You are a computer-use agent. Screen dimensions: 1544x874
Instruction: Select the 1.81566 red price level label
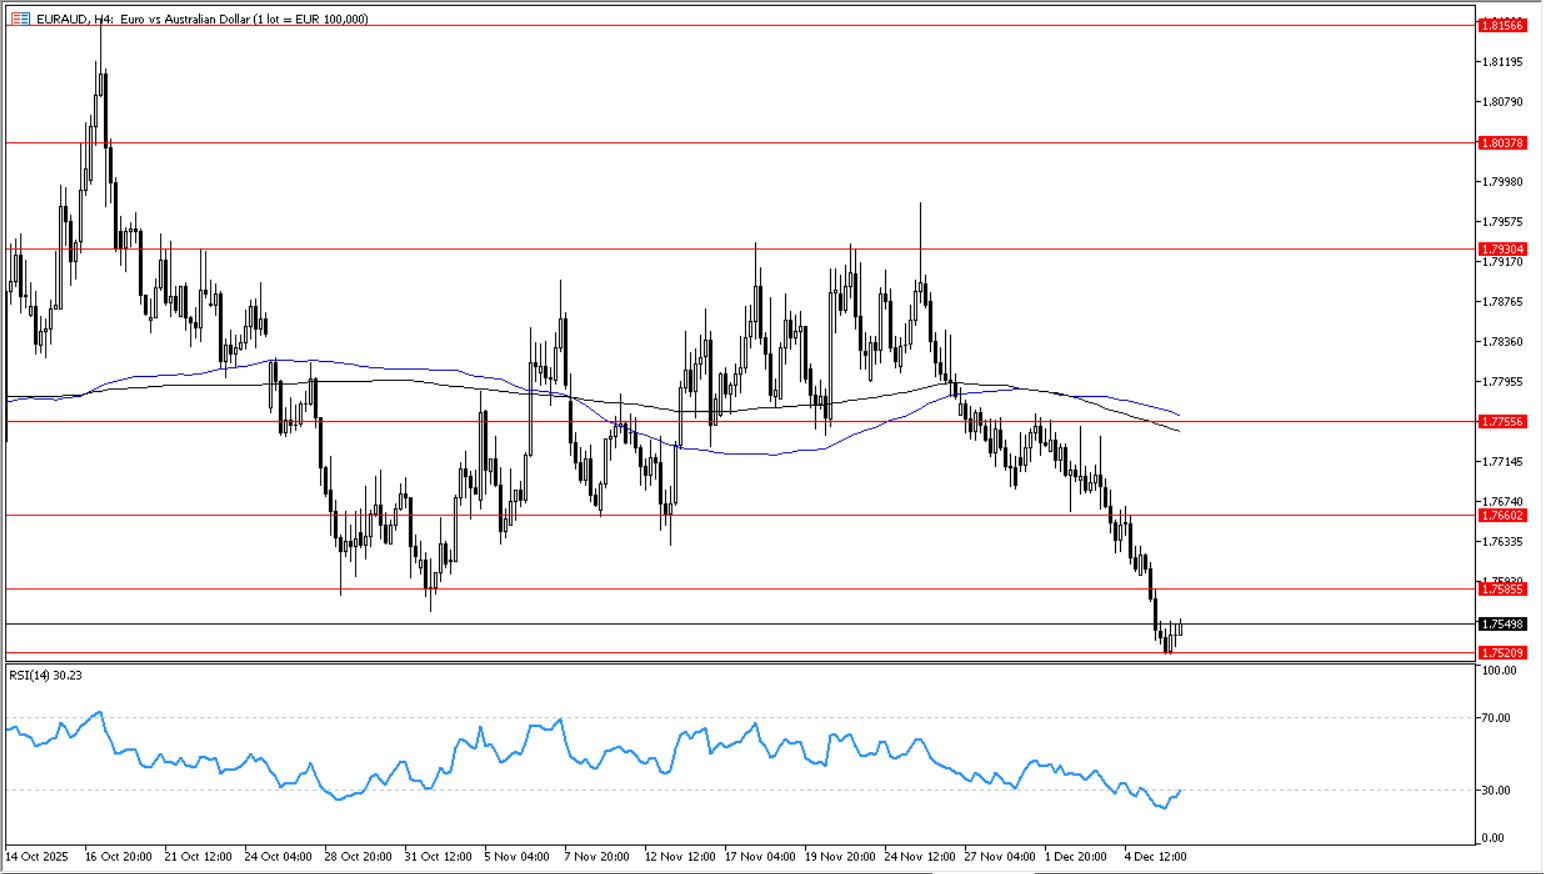click(1502, 25)
